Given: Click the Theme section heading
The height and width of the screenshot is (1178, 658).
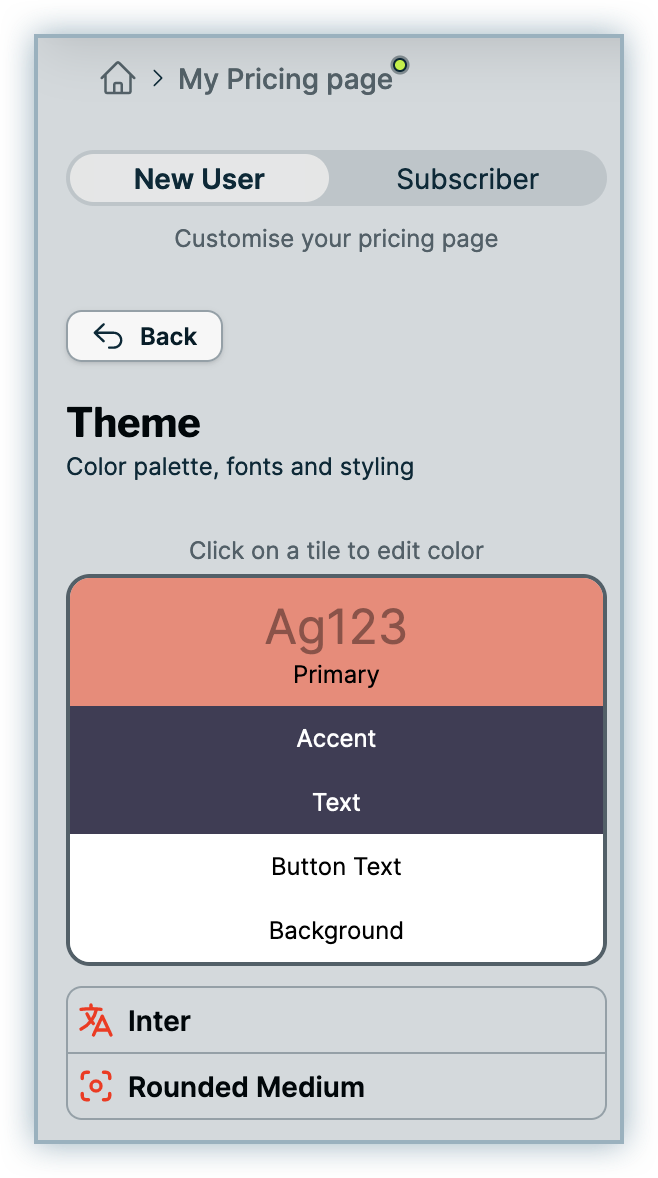Looking at the screenshot, I should (134, 423).
